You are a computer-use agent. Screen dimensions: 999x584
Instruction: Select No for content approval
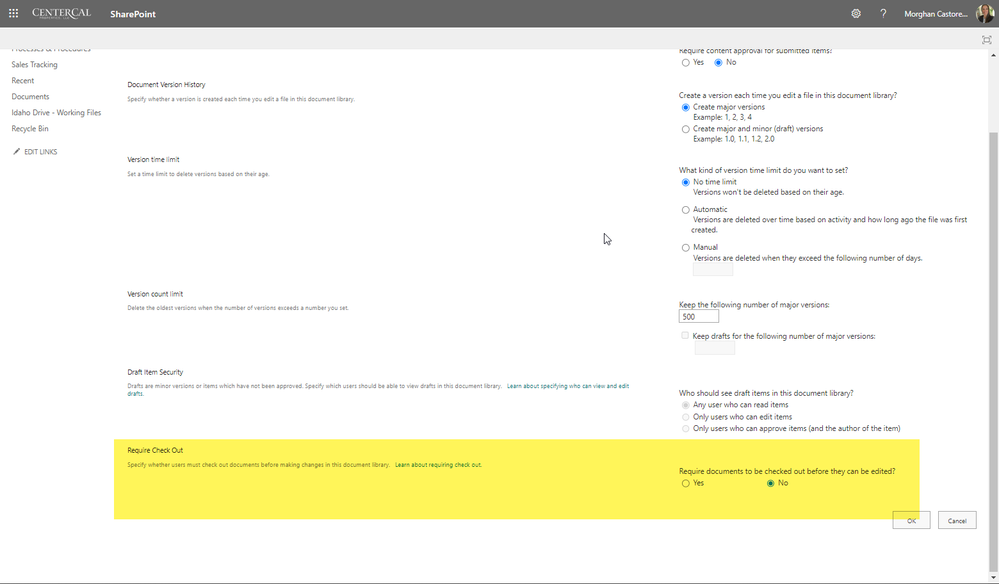pos(718,62)
